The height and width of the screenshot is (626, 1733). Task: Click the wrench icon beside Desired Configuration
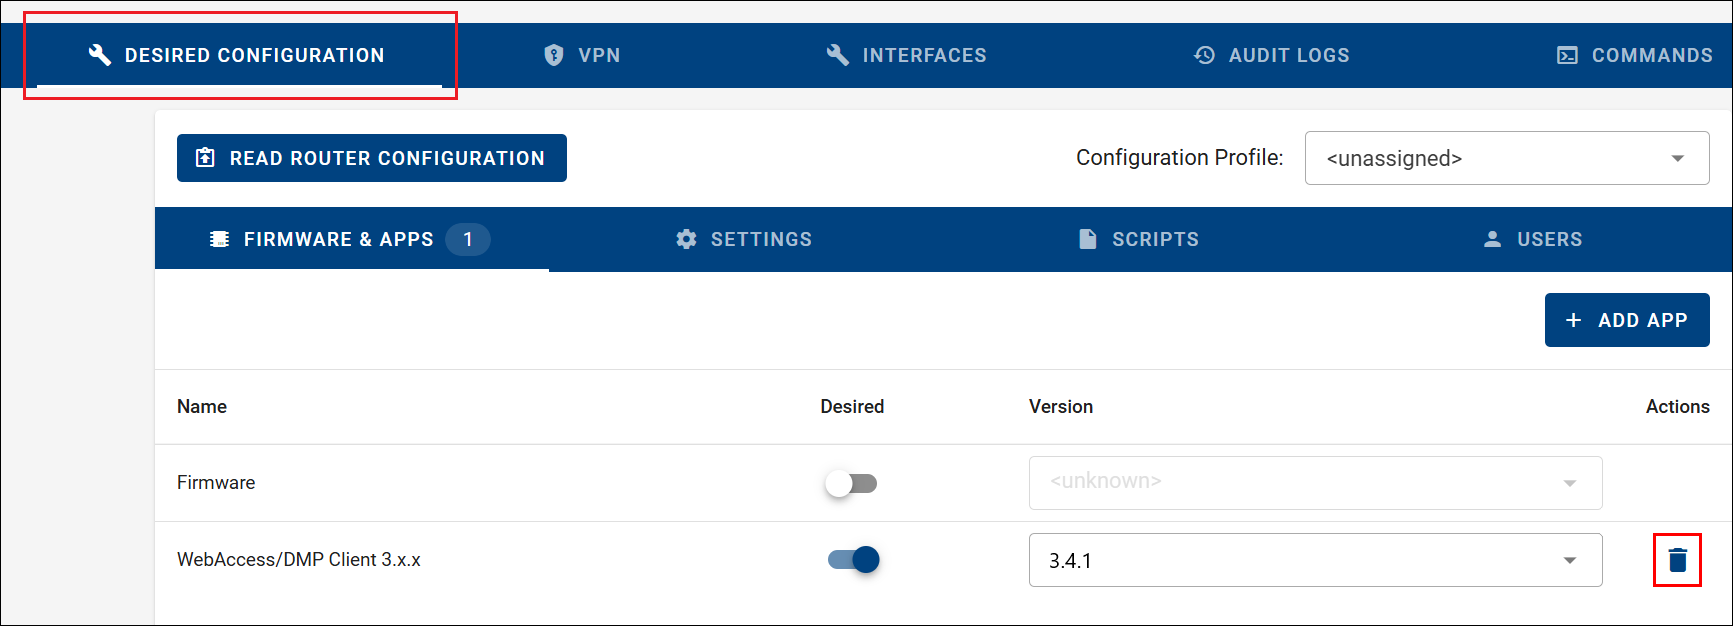click(x=99, y=55)
